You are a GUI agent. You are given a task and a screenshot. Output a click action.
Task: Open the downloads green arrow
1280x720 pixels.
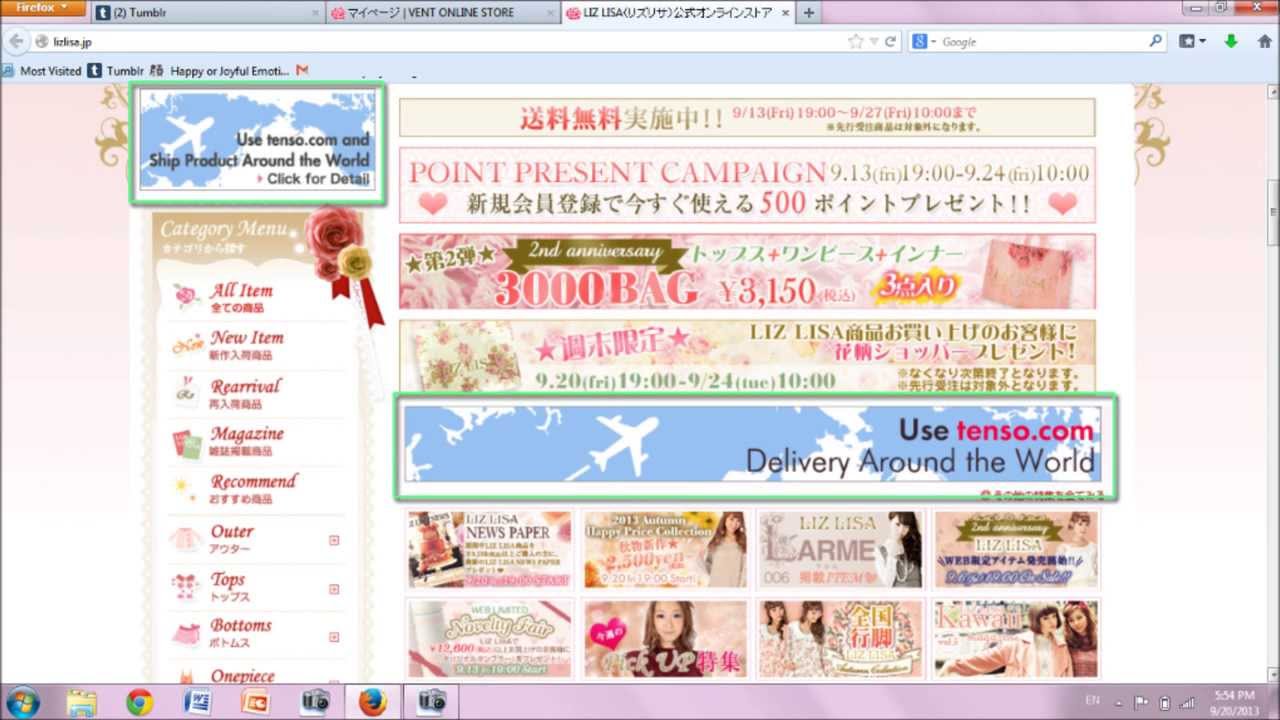(x=1231, y=42)
